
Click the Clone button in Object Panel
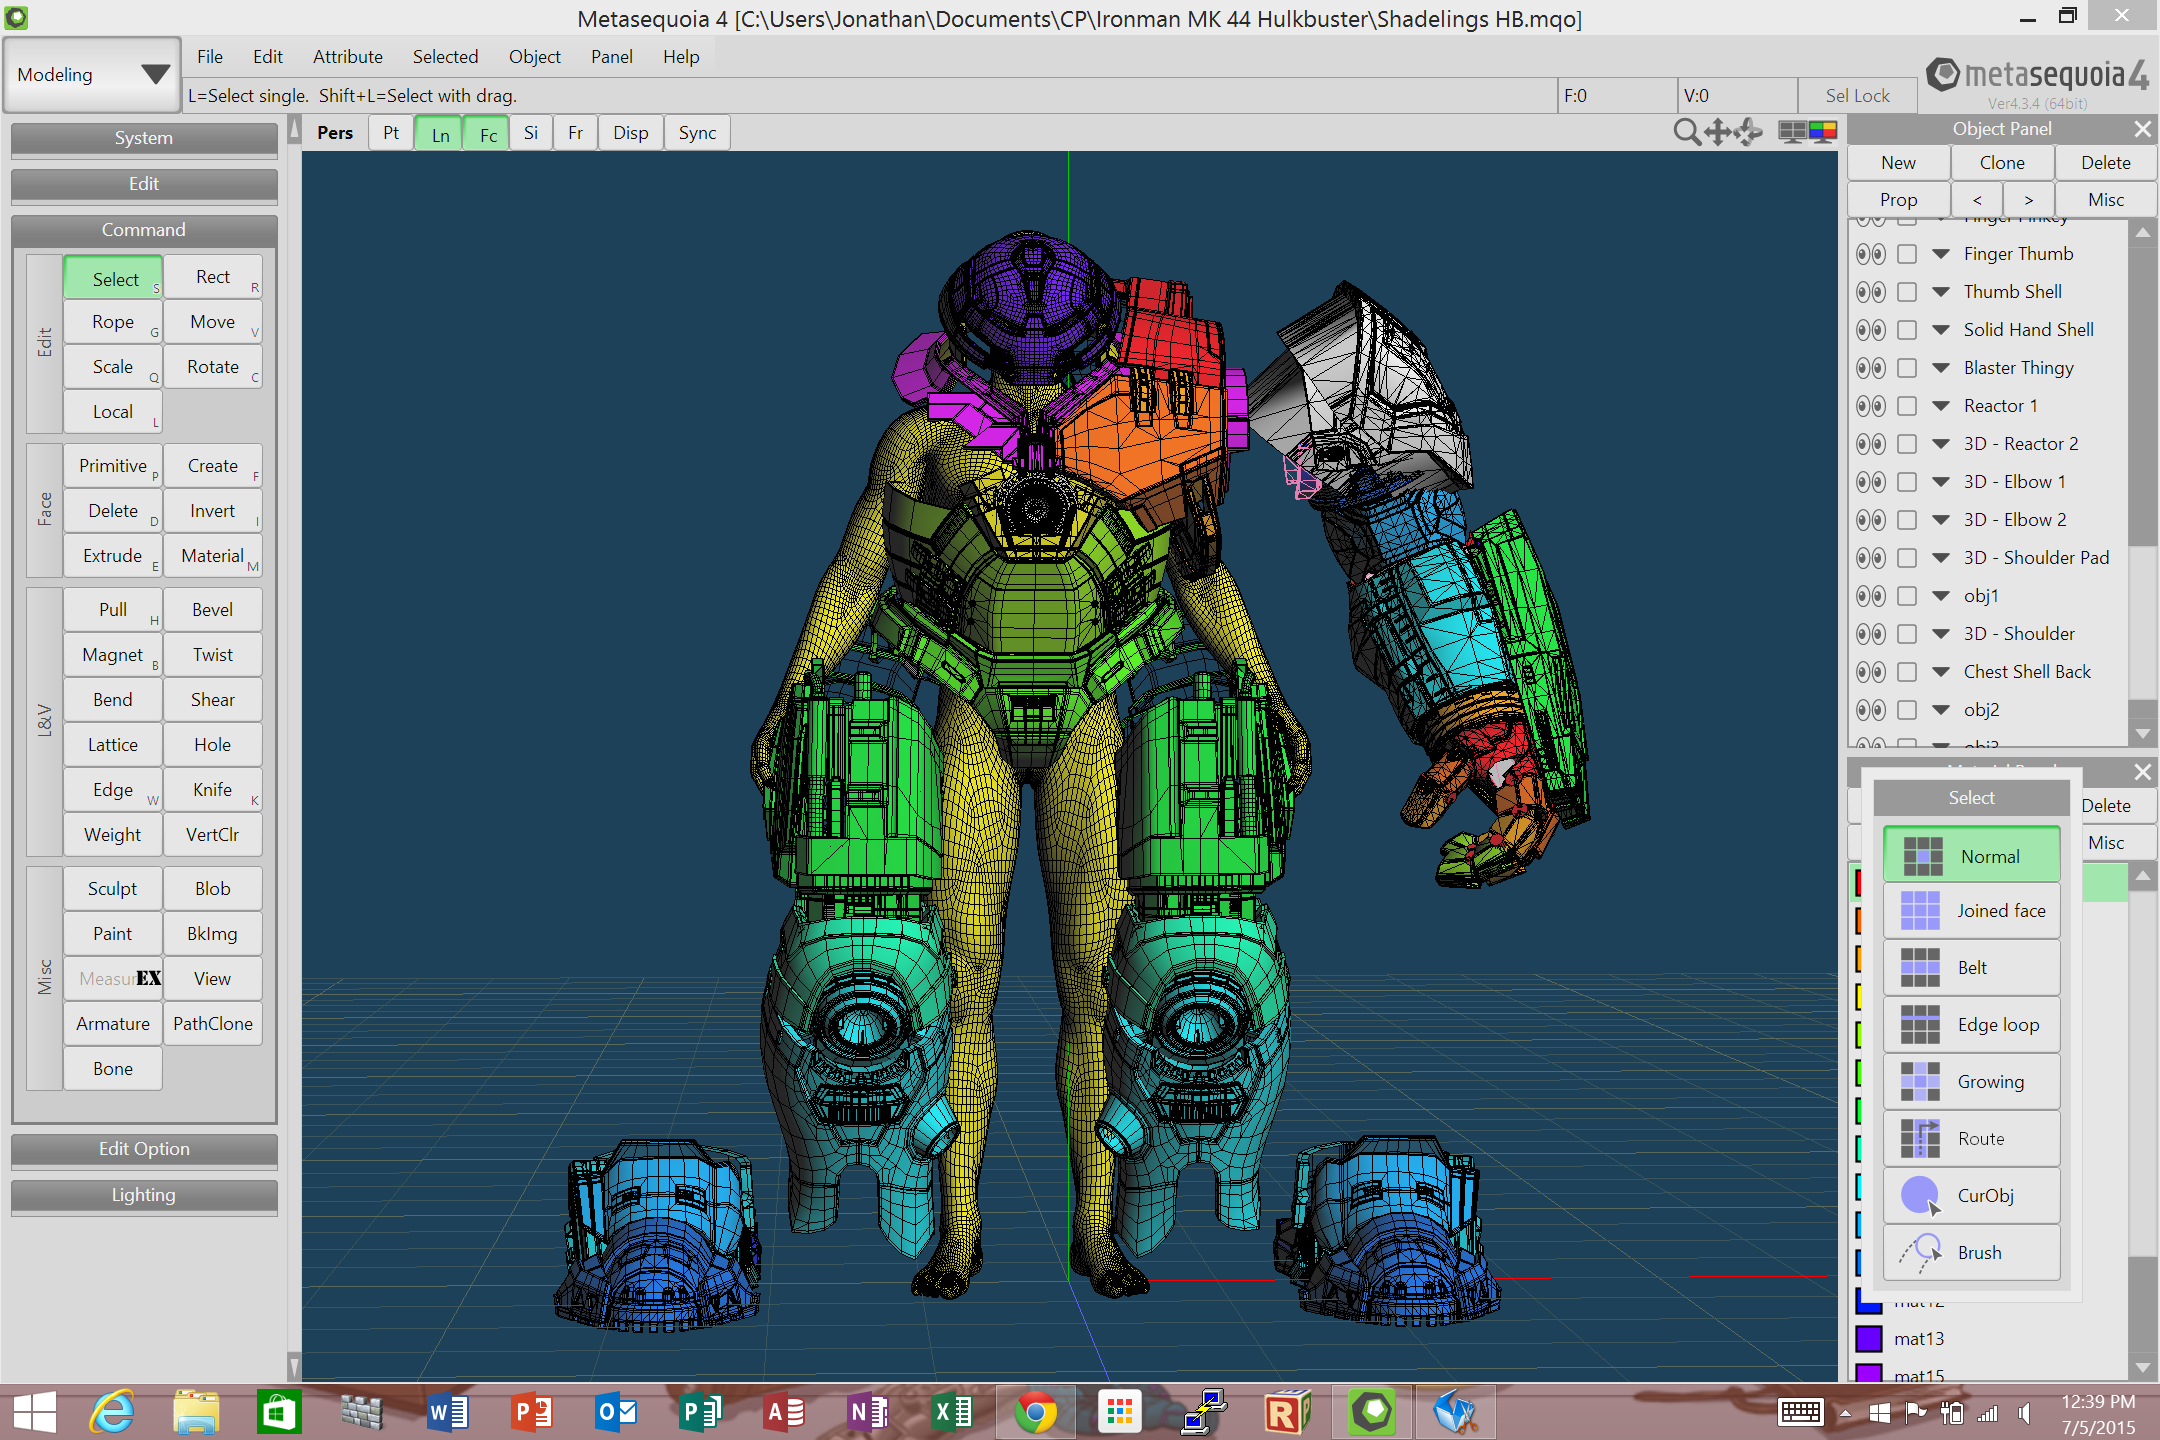[2002, 163]
